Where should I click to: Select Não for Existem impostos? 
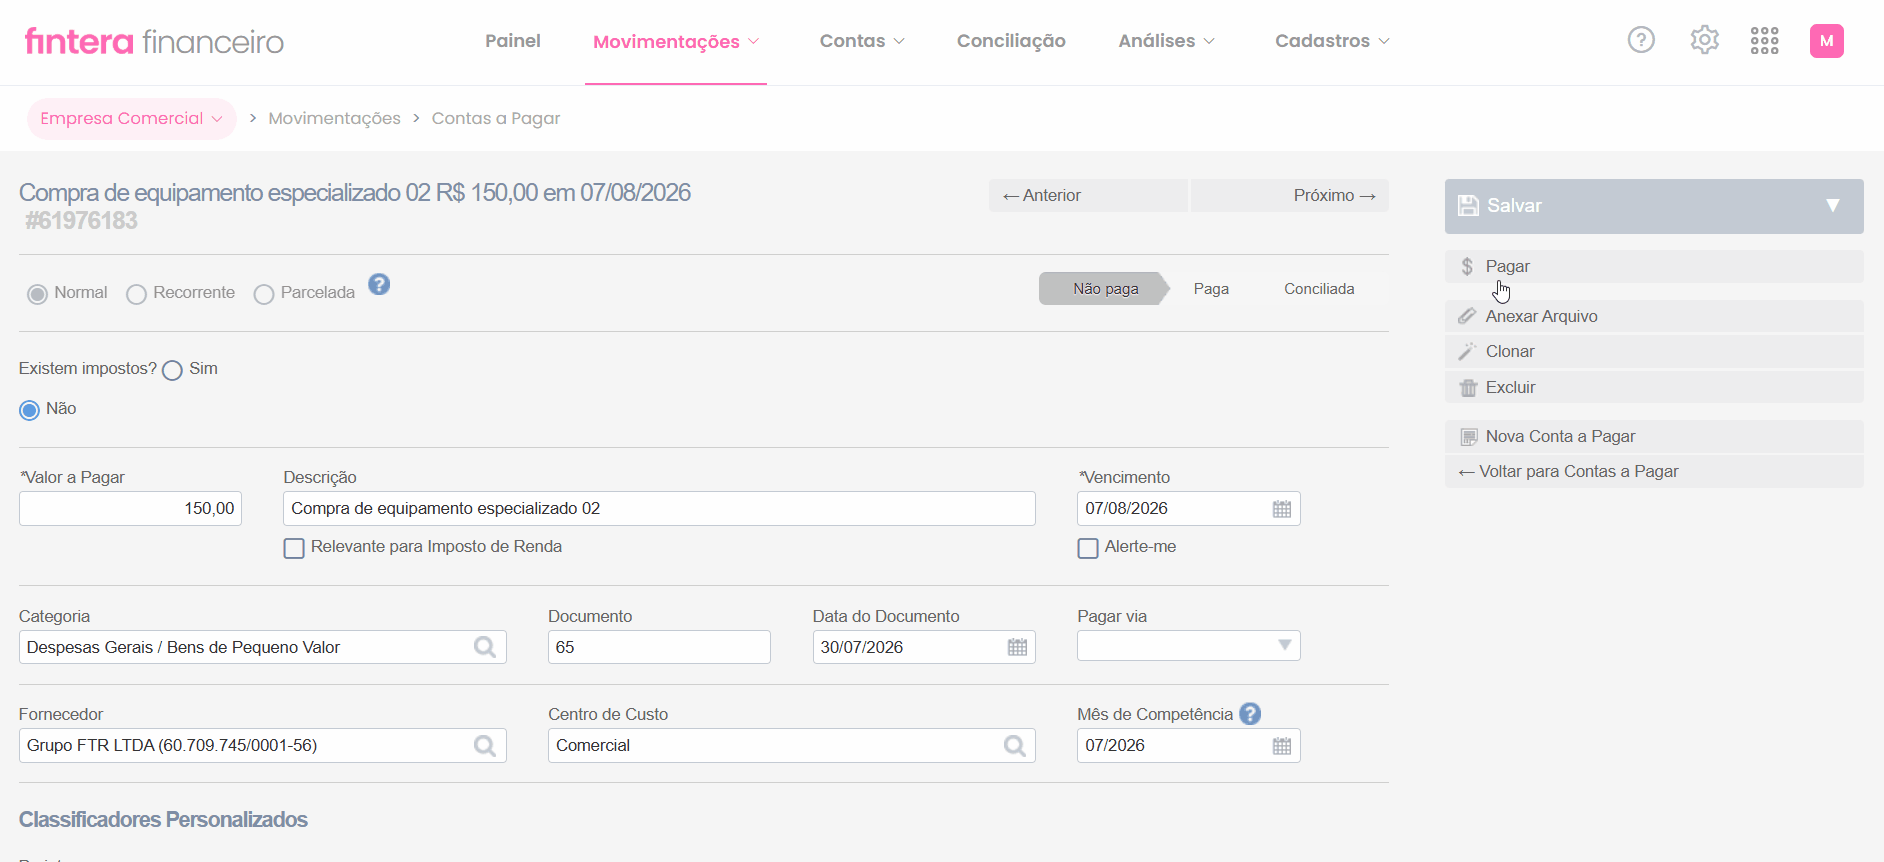pyautogui.click(x=30, y=410)
